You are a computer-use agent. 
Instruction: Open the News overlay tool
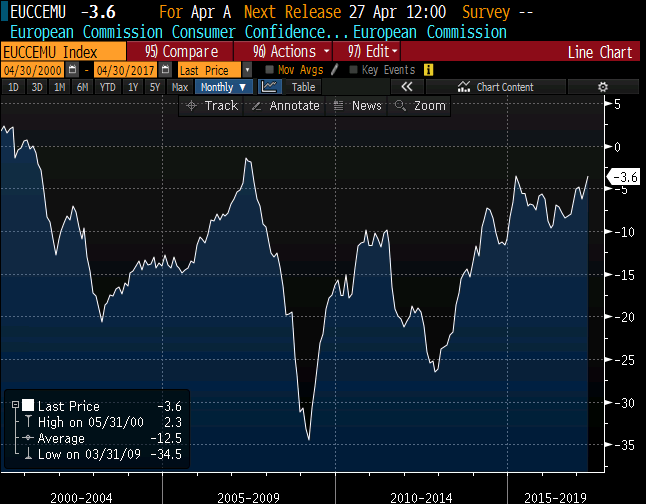(x=357, y=105)
